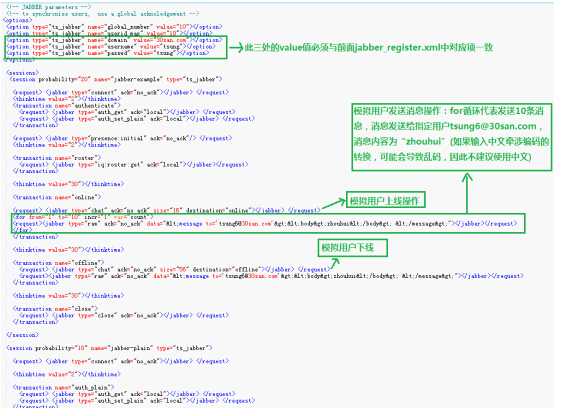Select the option line named username
This screenshot has height=416, width=561.
[111, 47]
